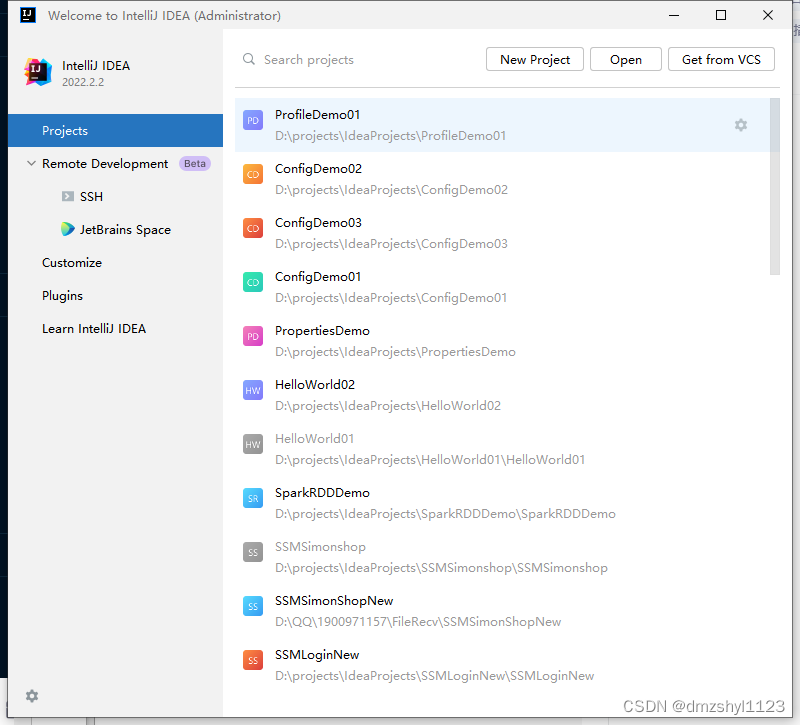Select the Projects tab
800x725 pixels.
pyautogui.click(x=115, y=131)
